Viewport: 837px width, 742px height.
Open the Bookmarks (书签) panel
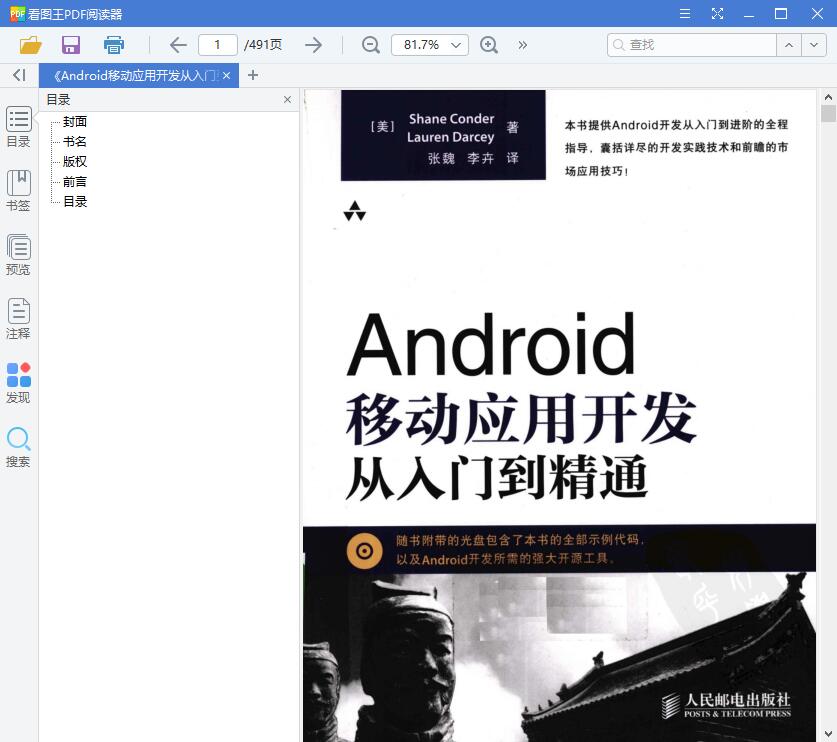coord(18,189)
